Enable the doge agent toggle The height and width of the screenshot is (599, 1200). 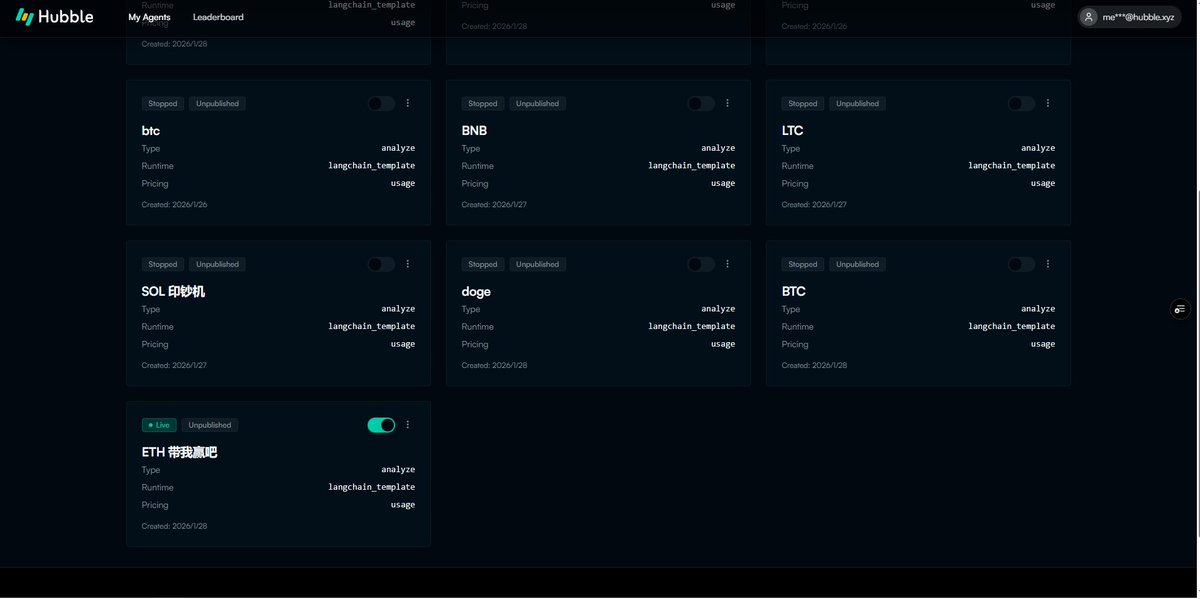701,264
